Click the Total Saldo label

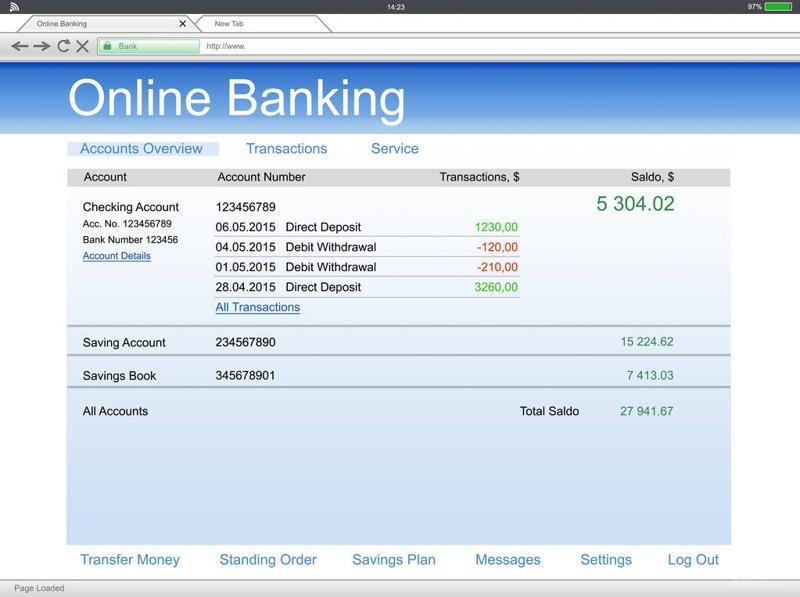549,411
